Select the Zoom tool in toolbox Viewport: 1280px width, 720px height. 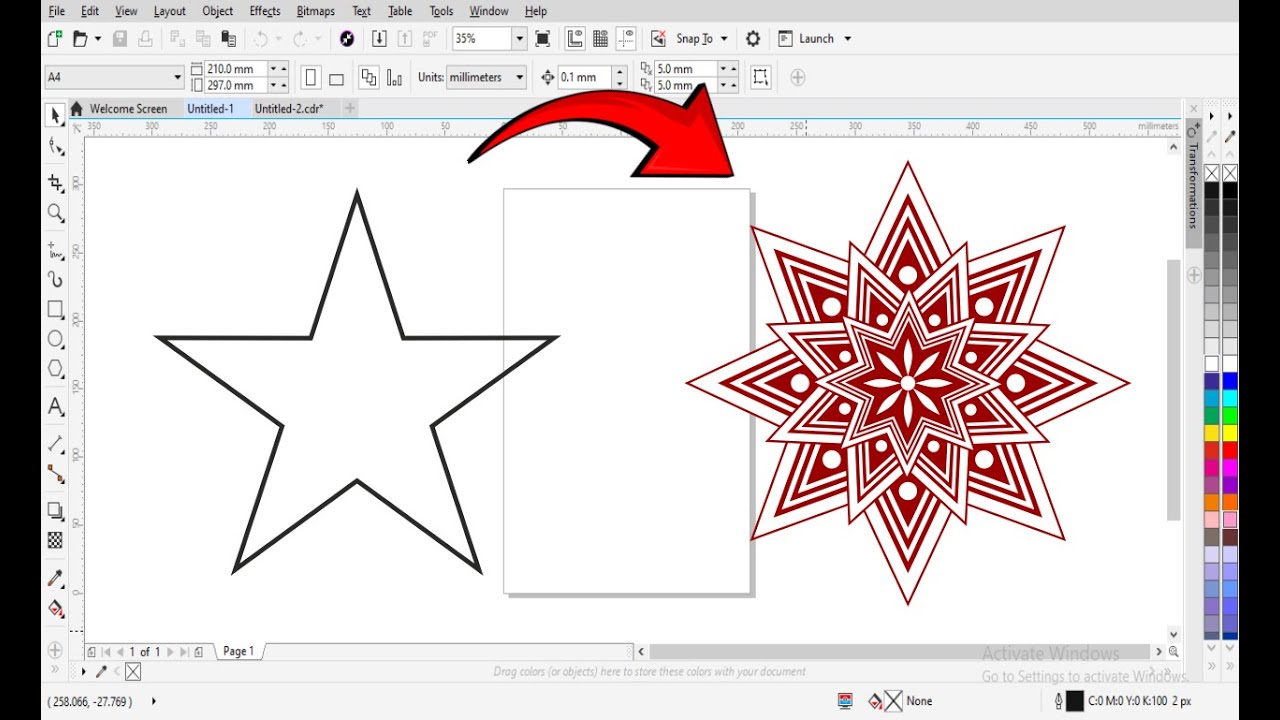[x=56, y=213]
